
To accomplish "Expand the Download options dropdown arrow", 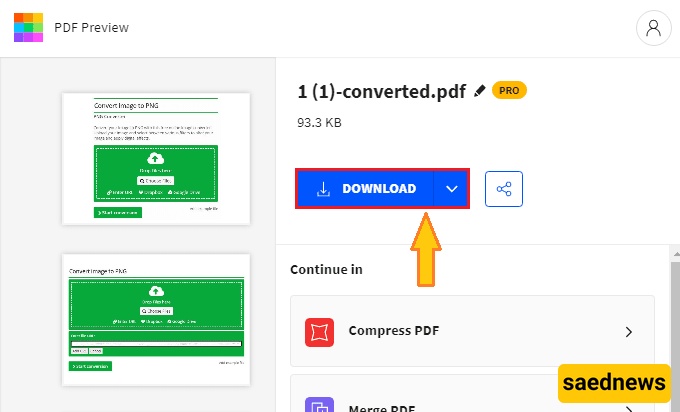I will click(452, 189).
